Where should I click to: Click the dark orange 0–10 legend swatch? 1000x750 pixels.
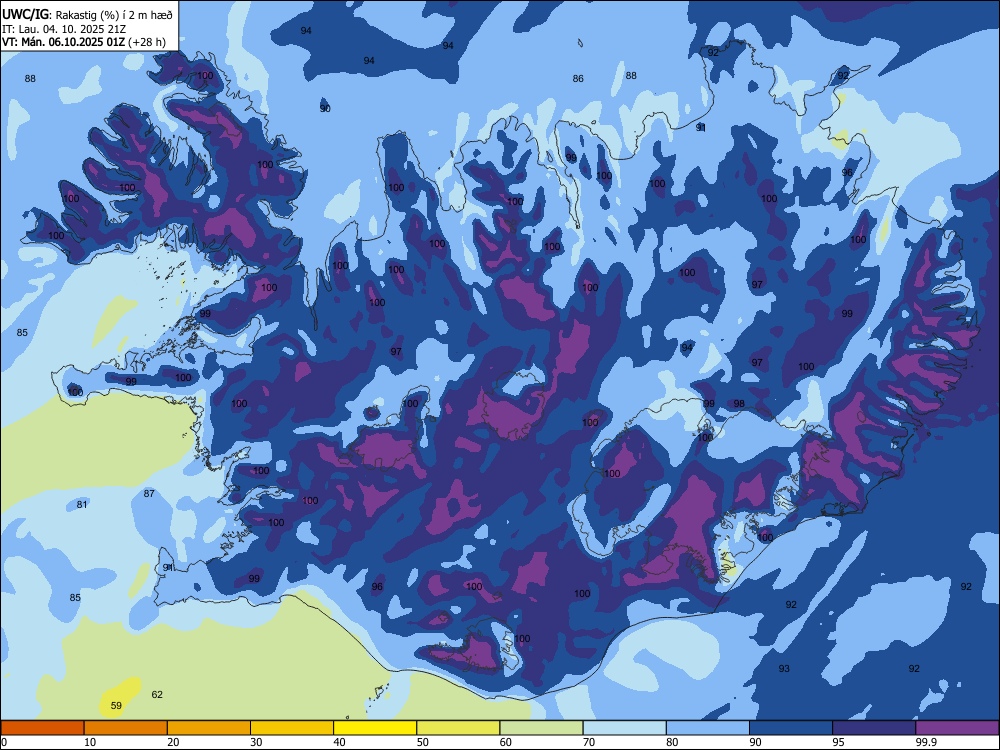tap(42, 728)
